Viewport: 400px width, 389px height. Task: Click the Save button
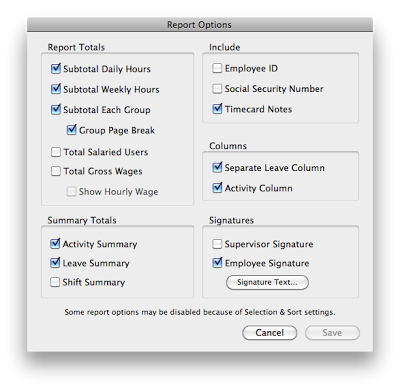point(332,333)
